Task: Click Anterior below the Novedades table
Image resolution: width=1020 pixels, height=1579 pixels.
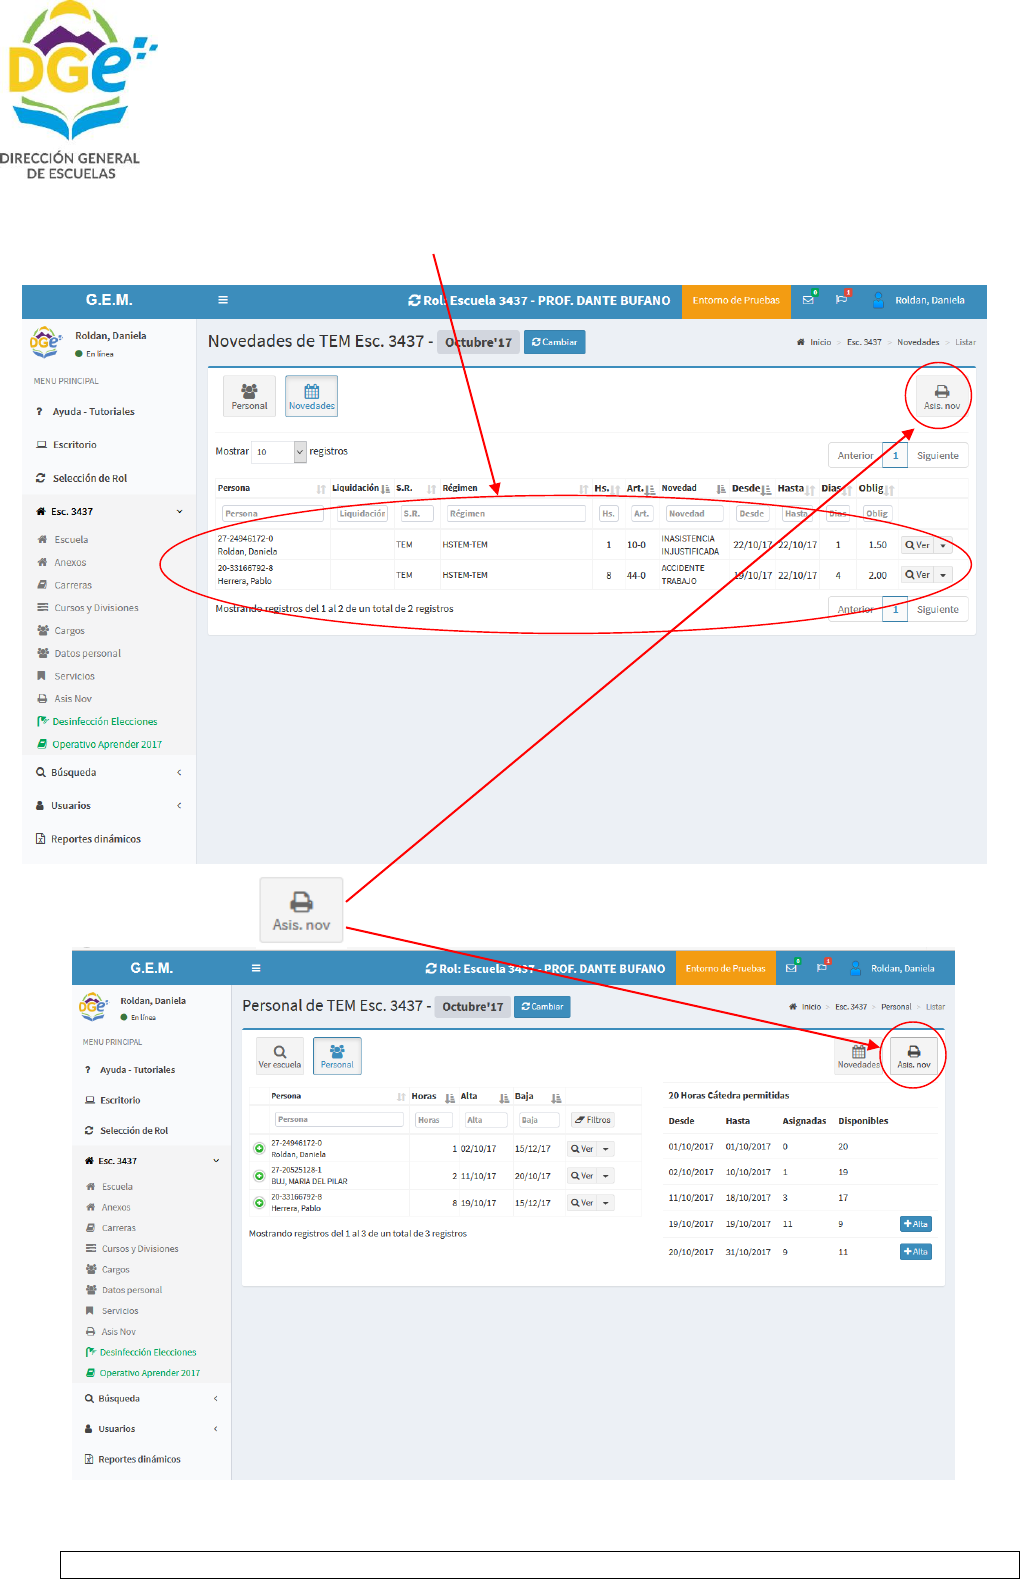Action: 855,609
